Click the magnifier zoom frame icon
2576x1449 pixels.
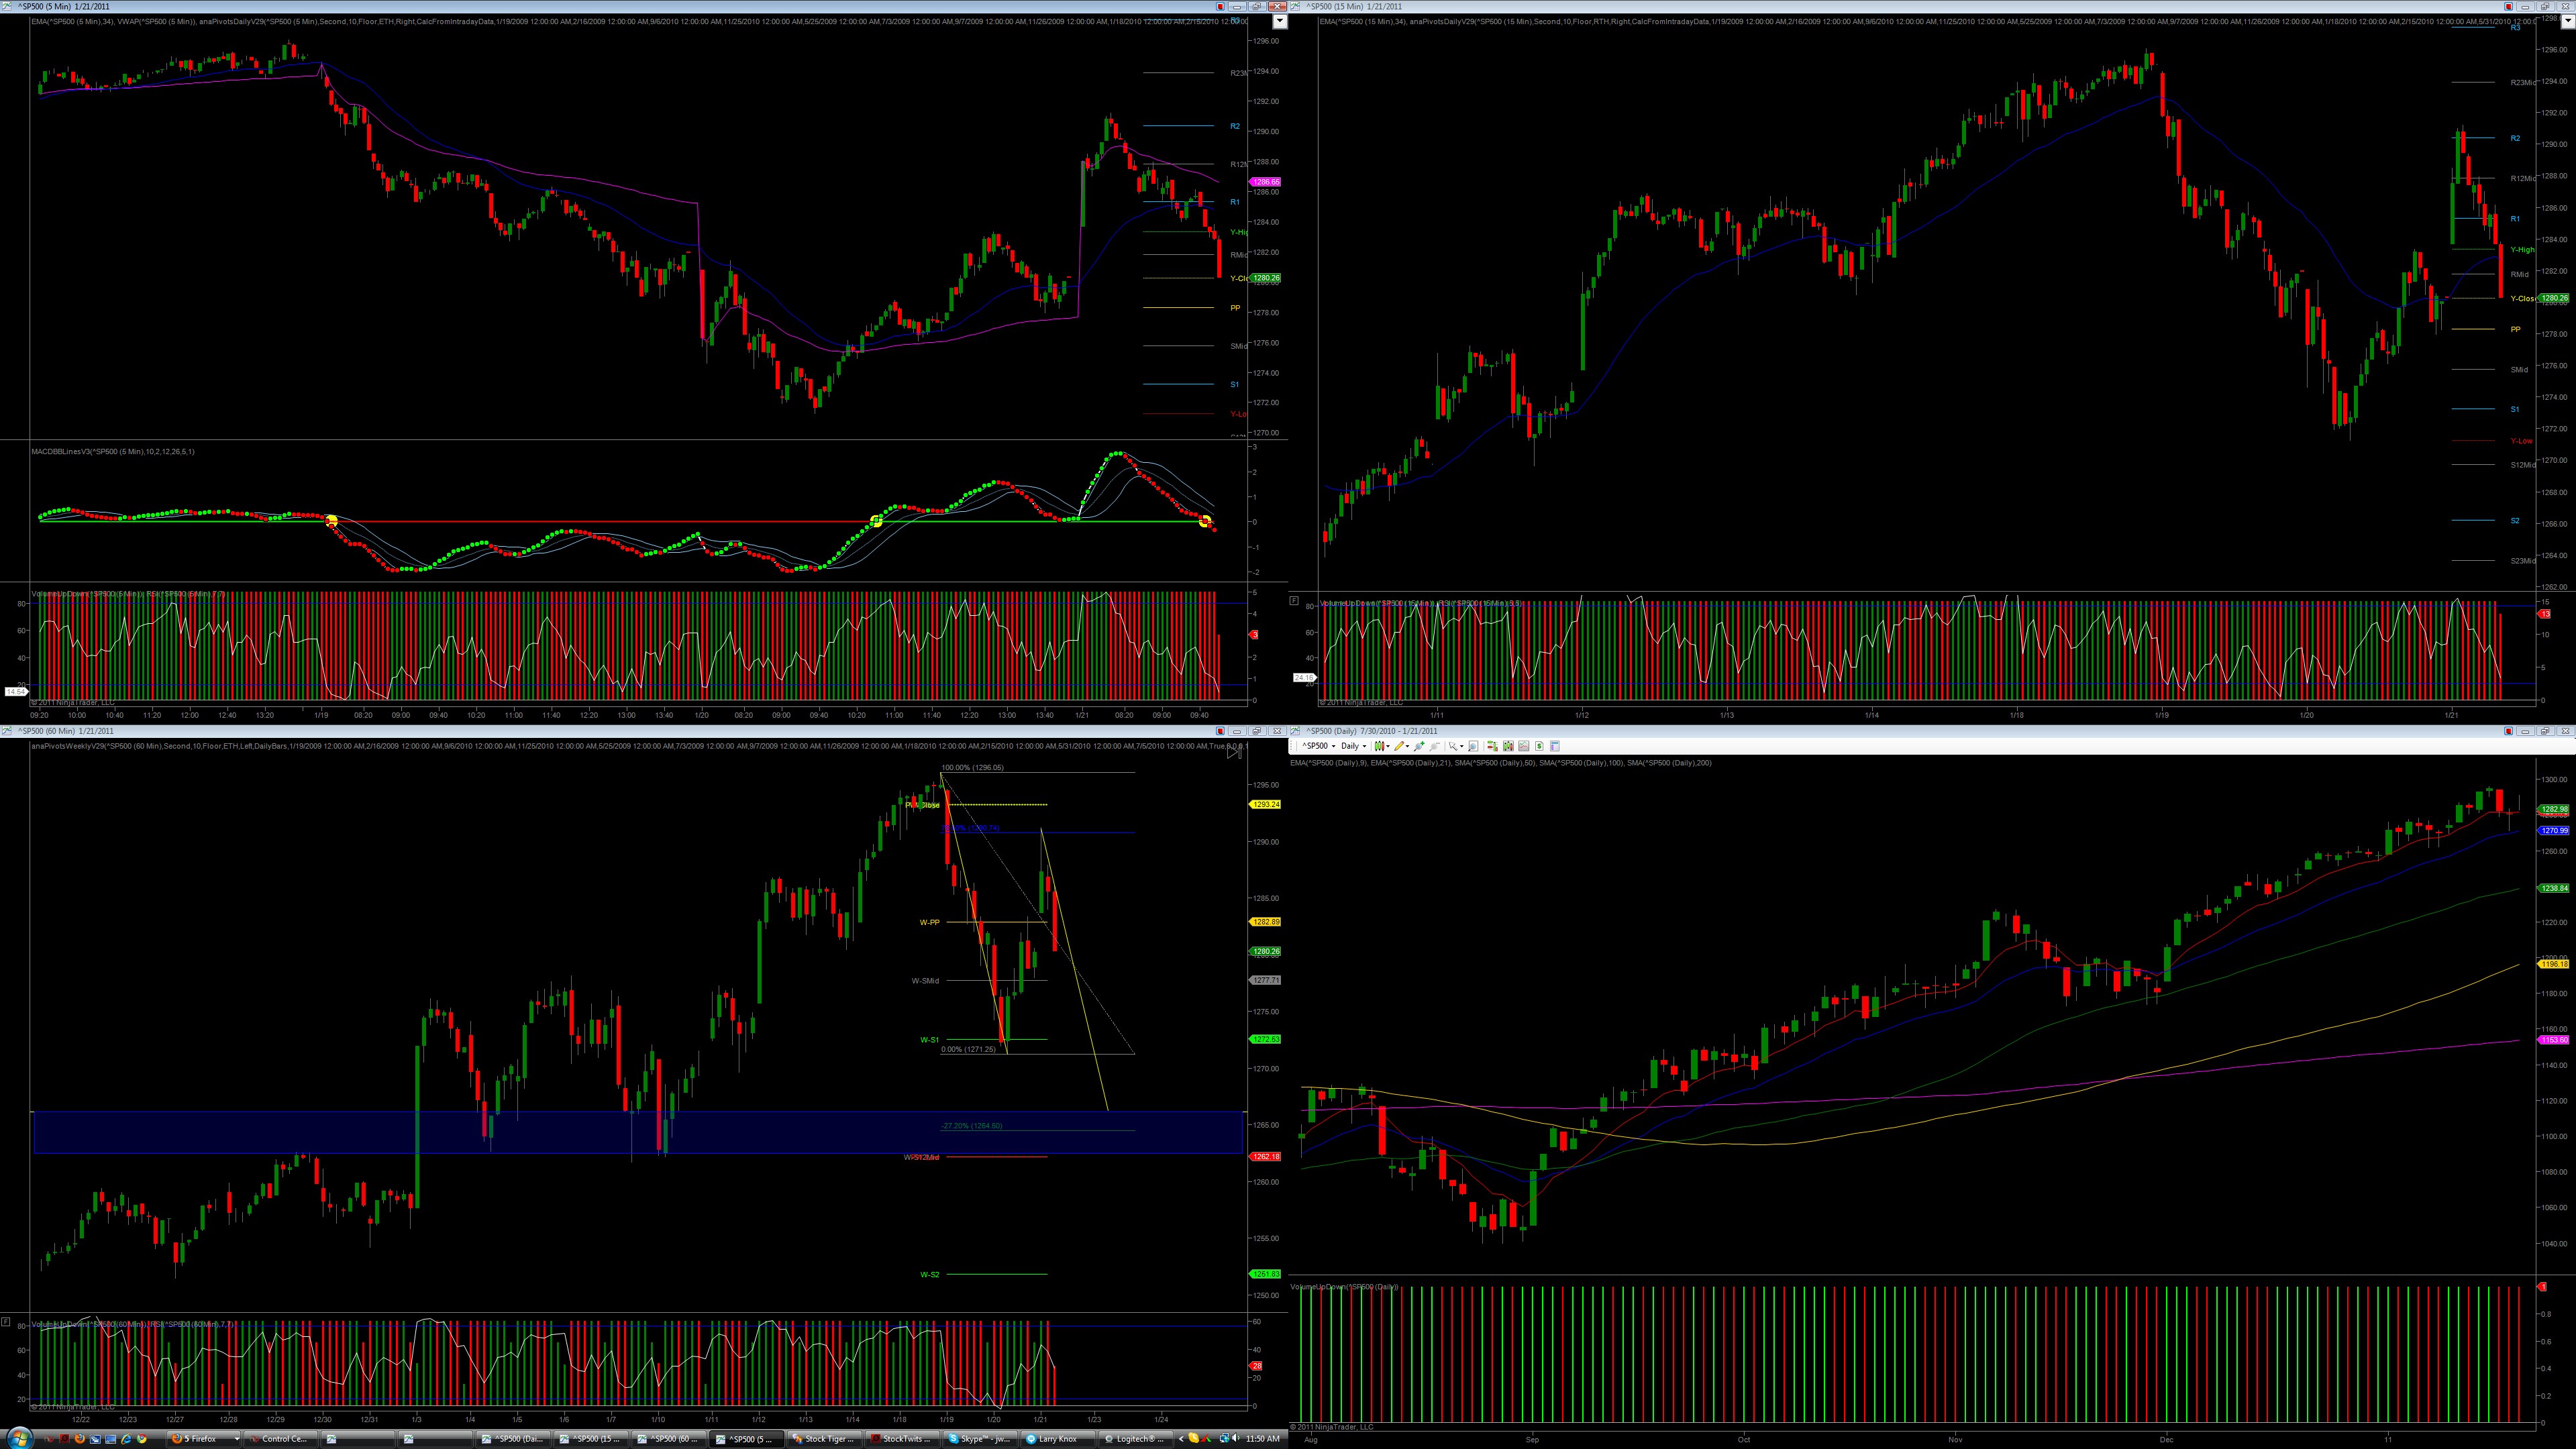coord(1473,746)
